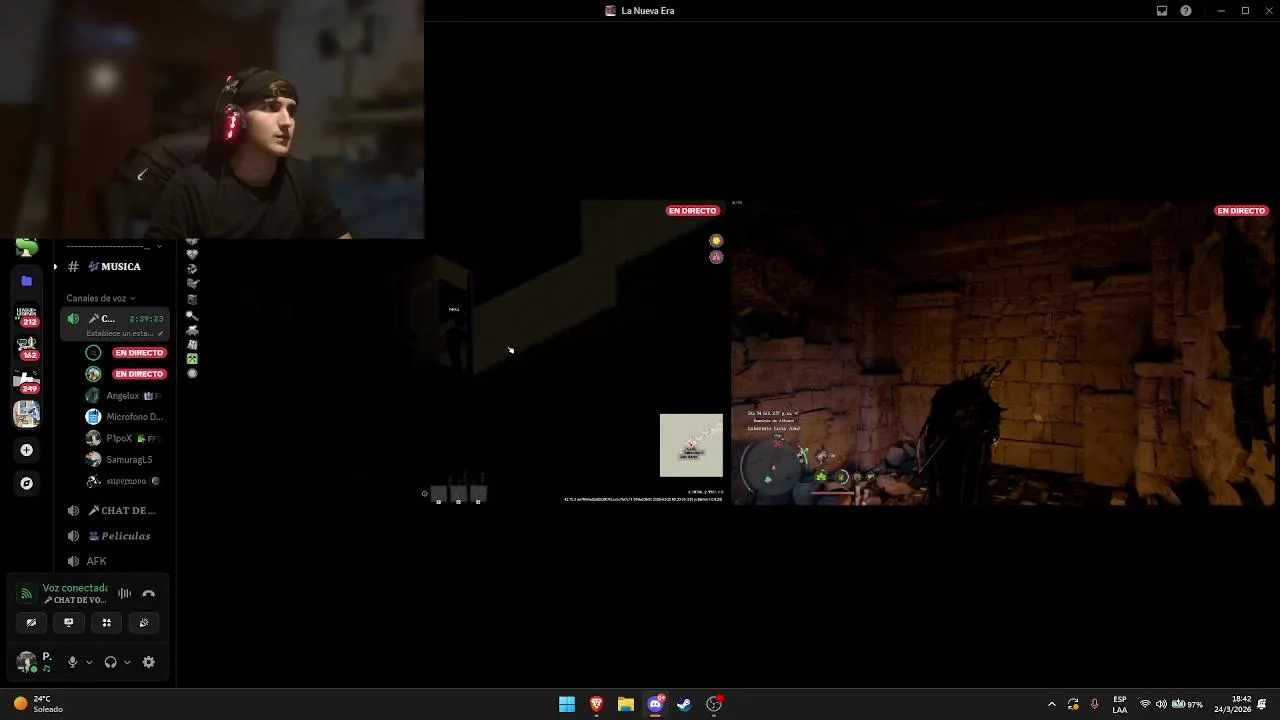
Task: Open the soundboard icon in the voice panel
Action: point(144,622)
